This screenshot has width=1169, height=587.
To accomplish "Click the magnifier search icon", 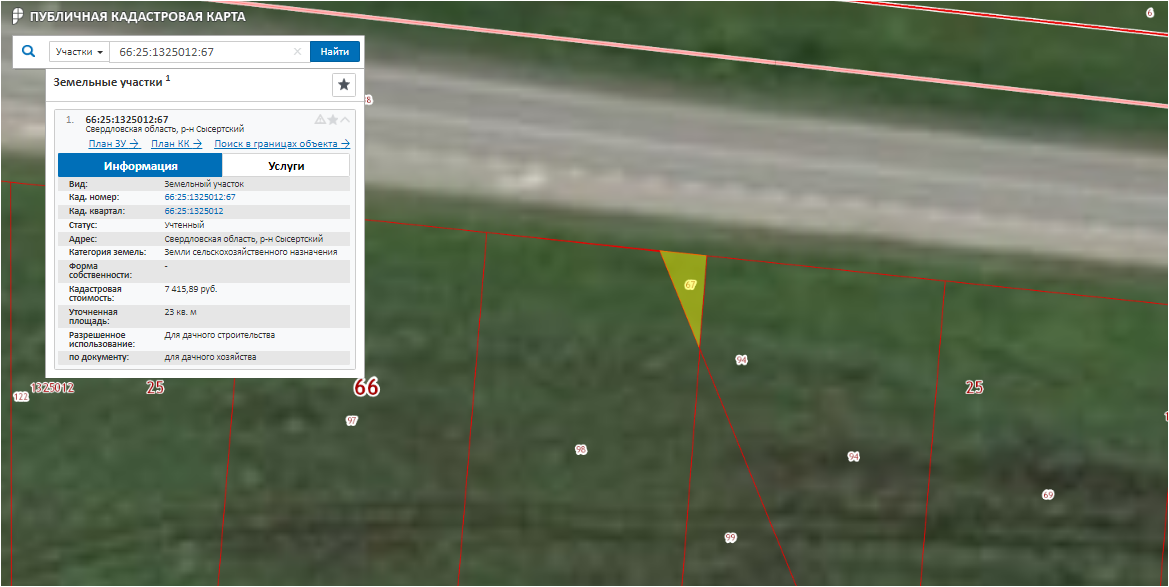I will click(x=29, y=51).
